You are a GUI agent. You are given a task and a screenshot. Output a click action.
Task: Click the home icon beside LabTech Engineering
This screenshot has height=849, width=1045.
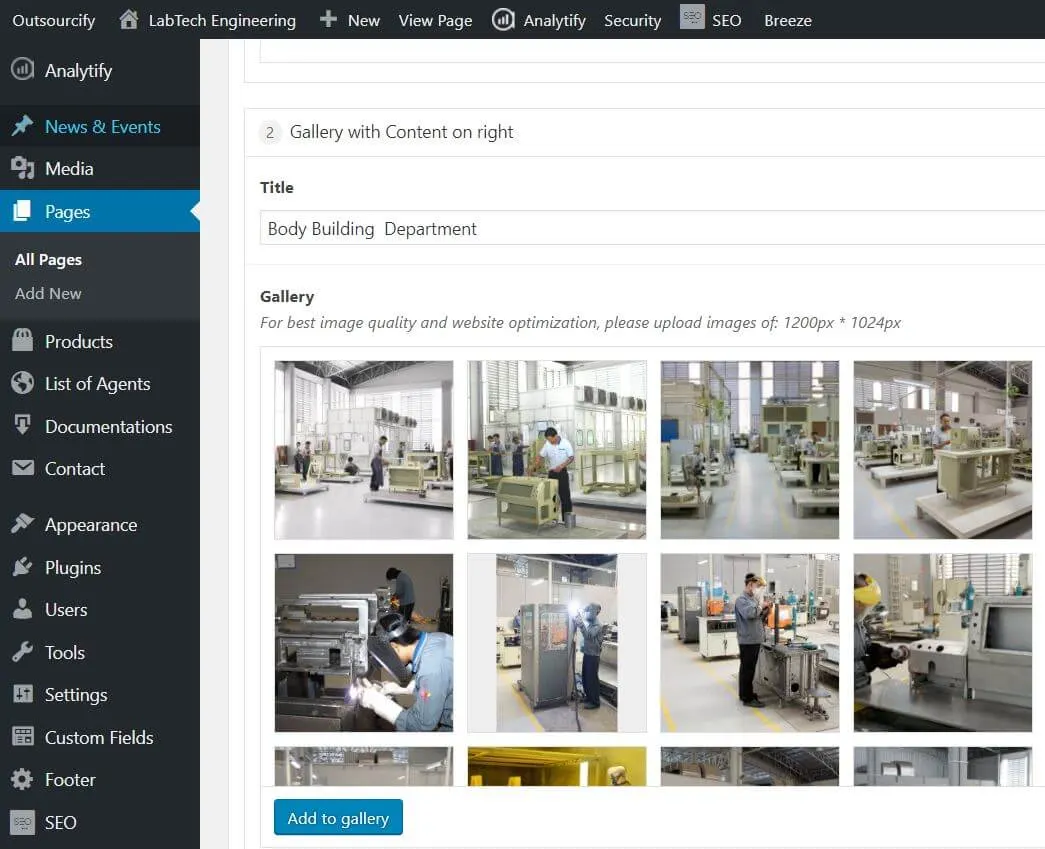click(129, 19)
